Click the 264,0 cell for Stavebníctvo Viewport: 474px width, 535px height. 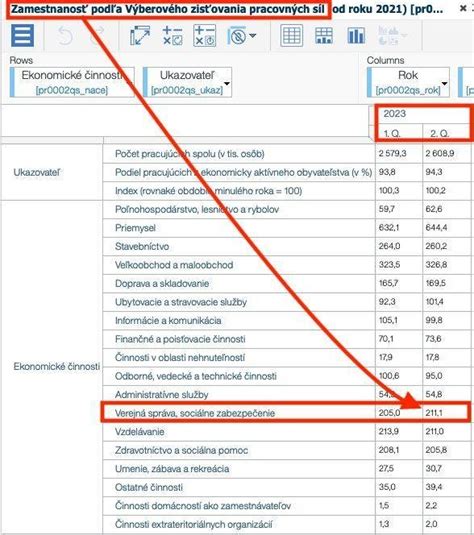click(x=399, y=246)
